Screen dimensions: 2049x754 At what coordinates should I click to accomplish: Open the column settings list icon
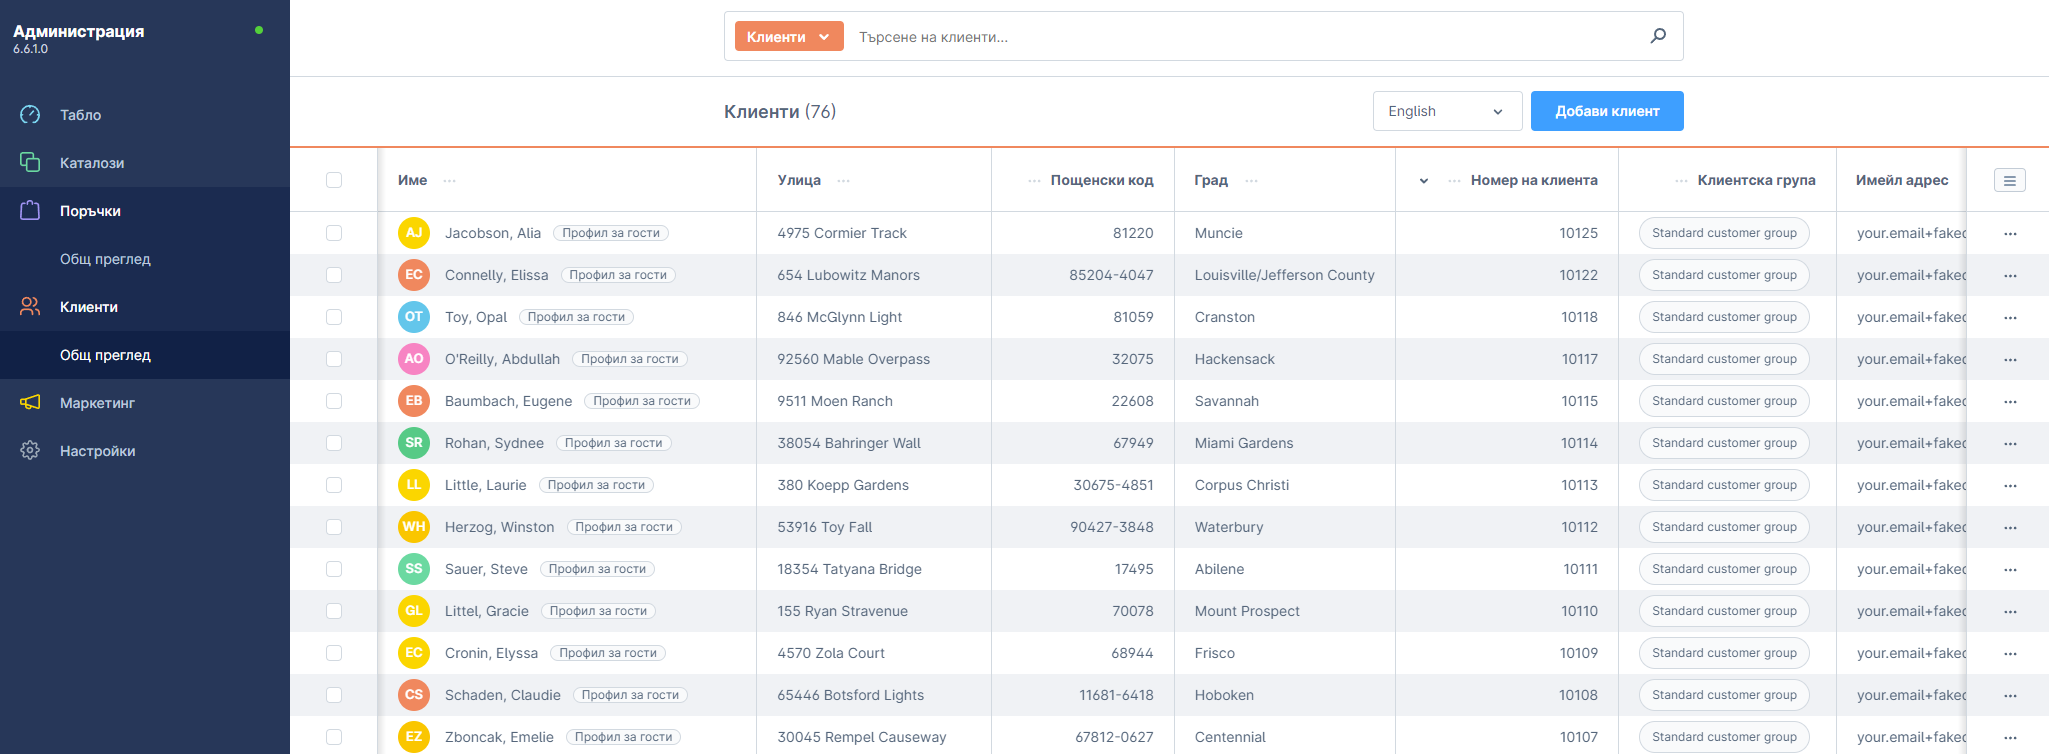click(2009, 181)
